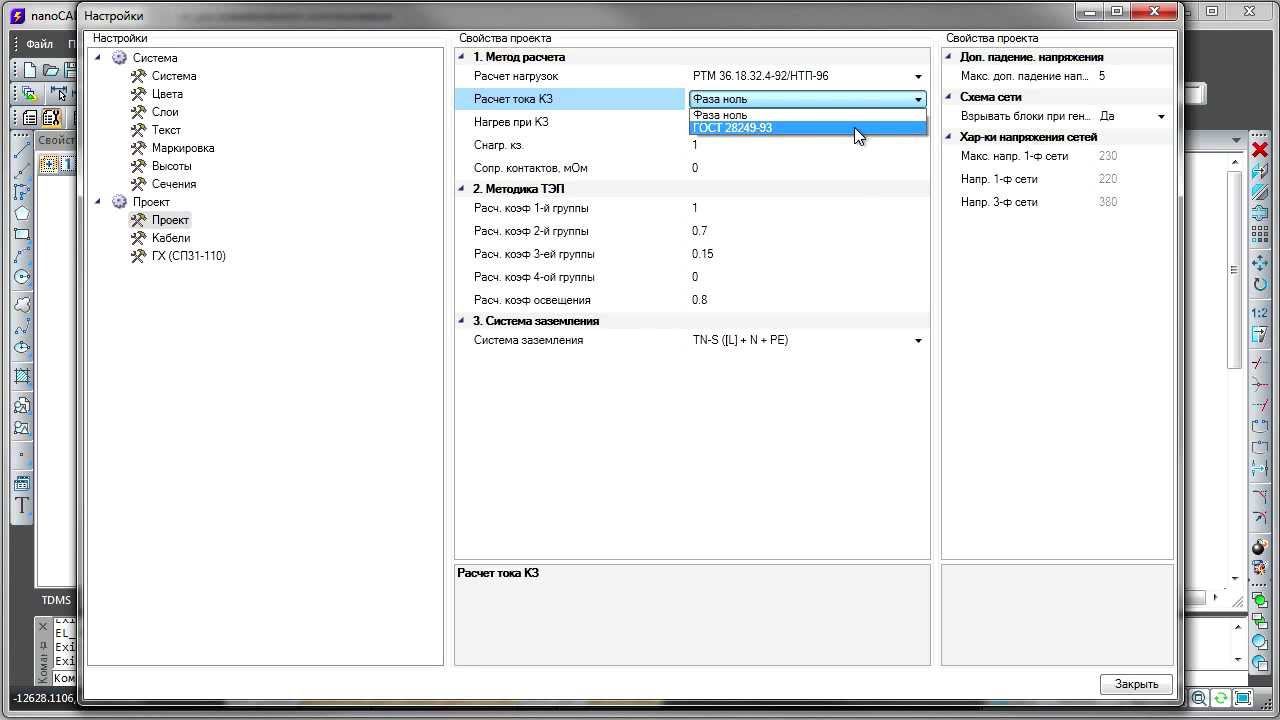Select the Revision cloud tool
The width and height of the screenshot is (1280, 720).
click(x=22, y=305)
